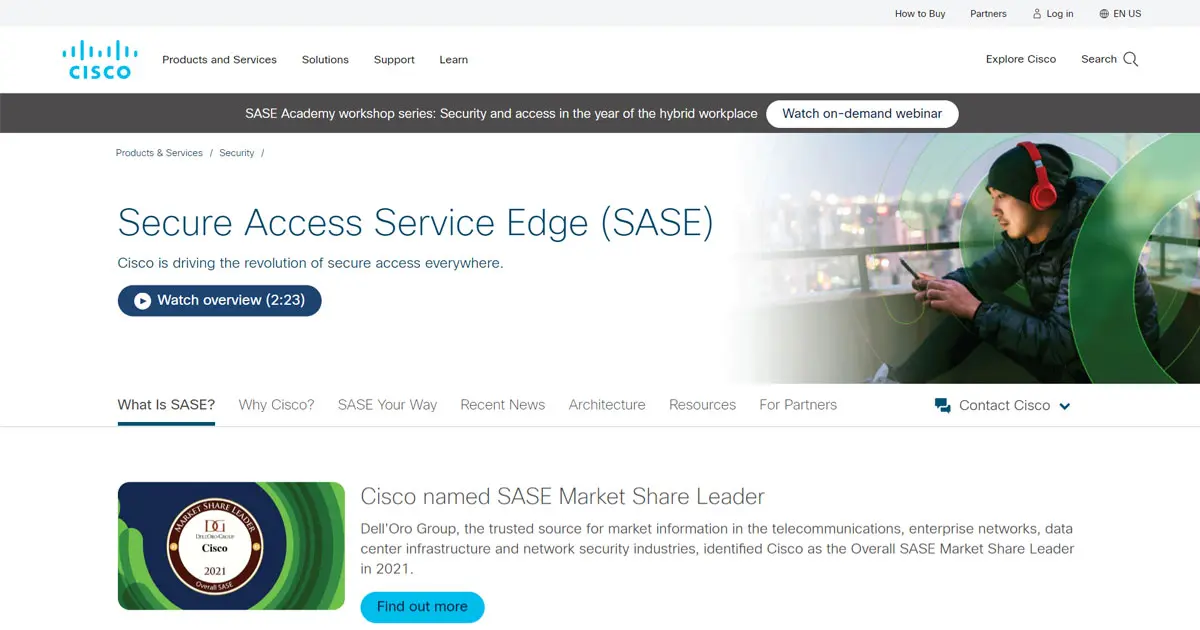Open the Products and Services menu
Viewport: 1200px width, 630px height.
pyautogui.click(x=219, y=60)
